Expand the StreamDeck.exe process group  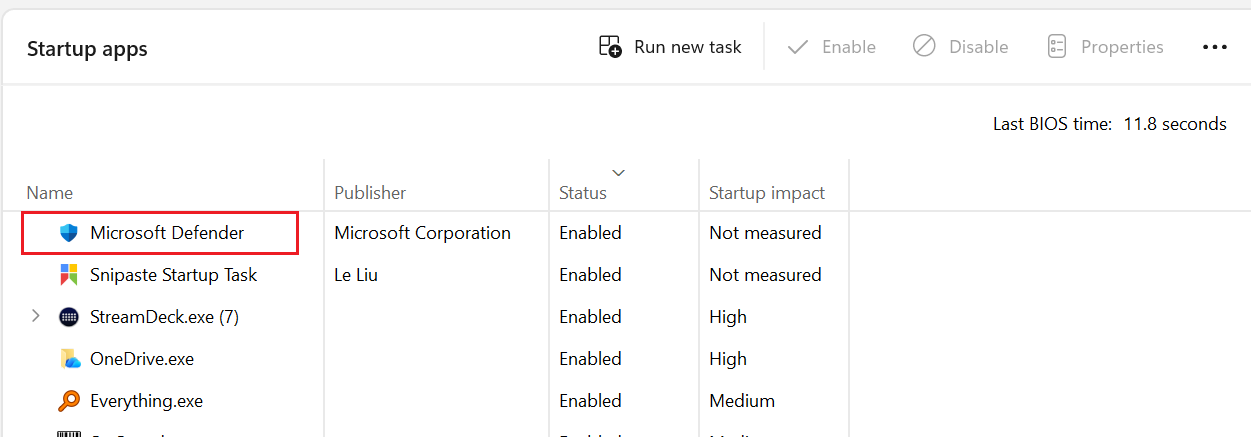(x=36, y=316)
